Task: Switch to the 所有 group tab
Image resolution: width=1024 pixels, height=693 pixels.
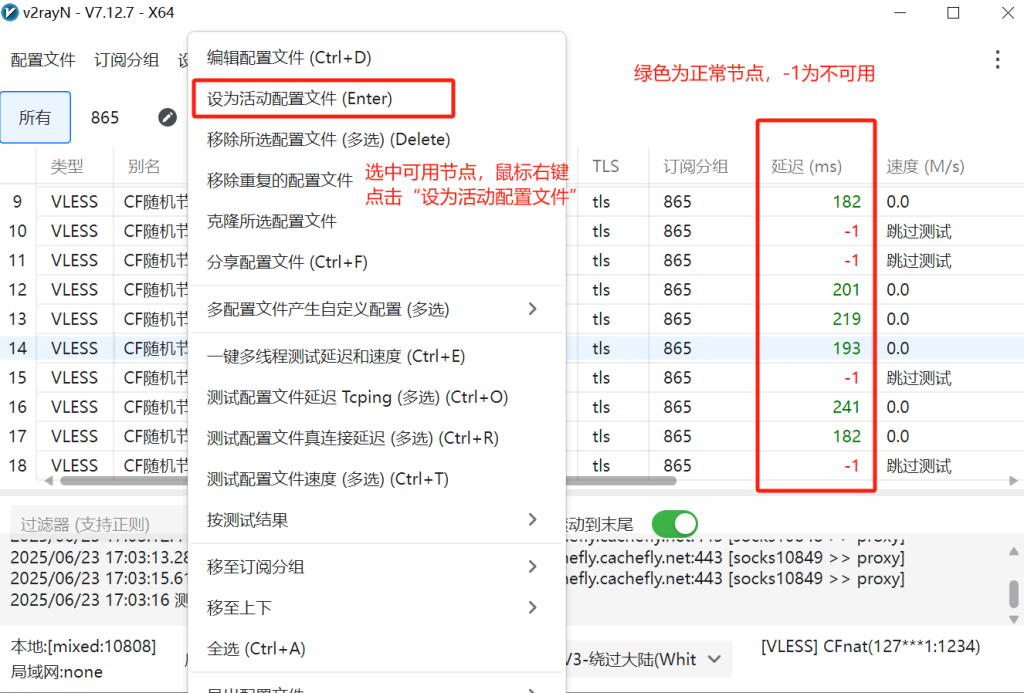Action: pos(35,117)
